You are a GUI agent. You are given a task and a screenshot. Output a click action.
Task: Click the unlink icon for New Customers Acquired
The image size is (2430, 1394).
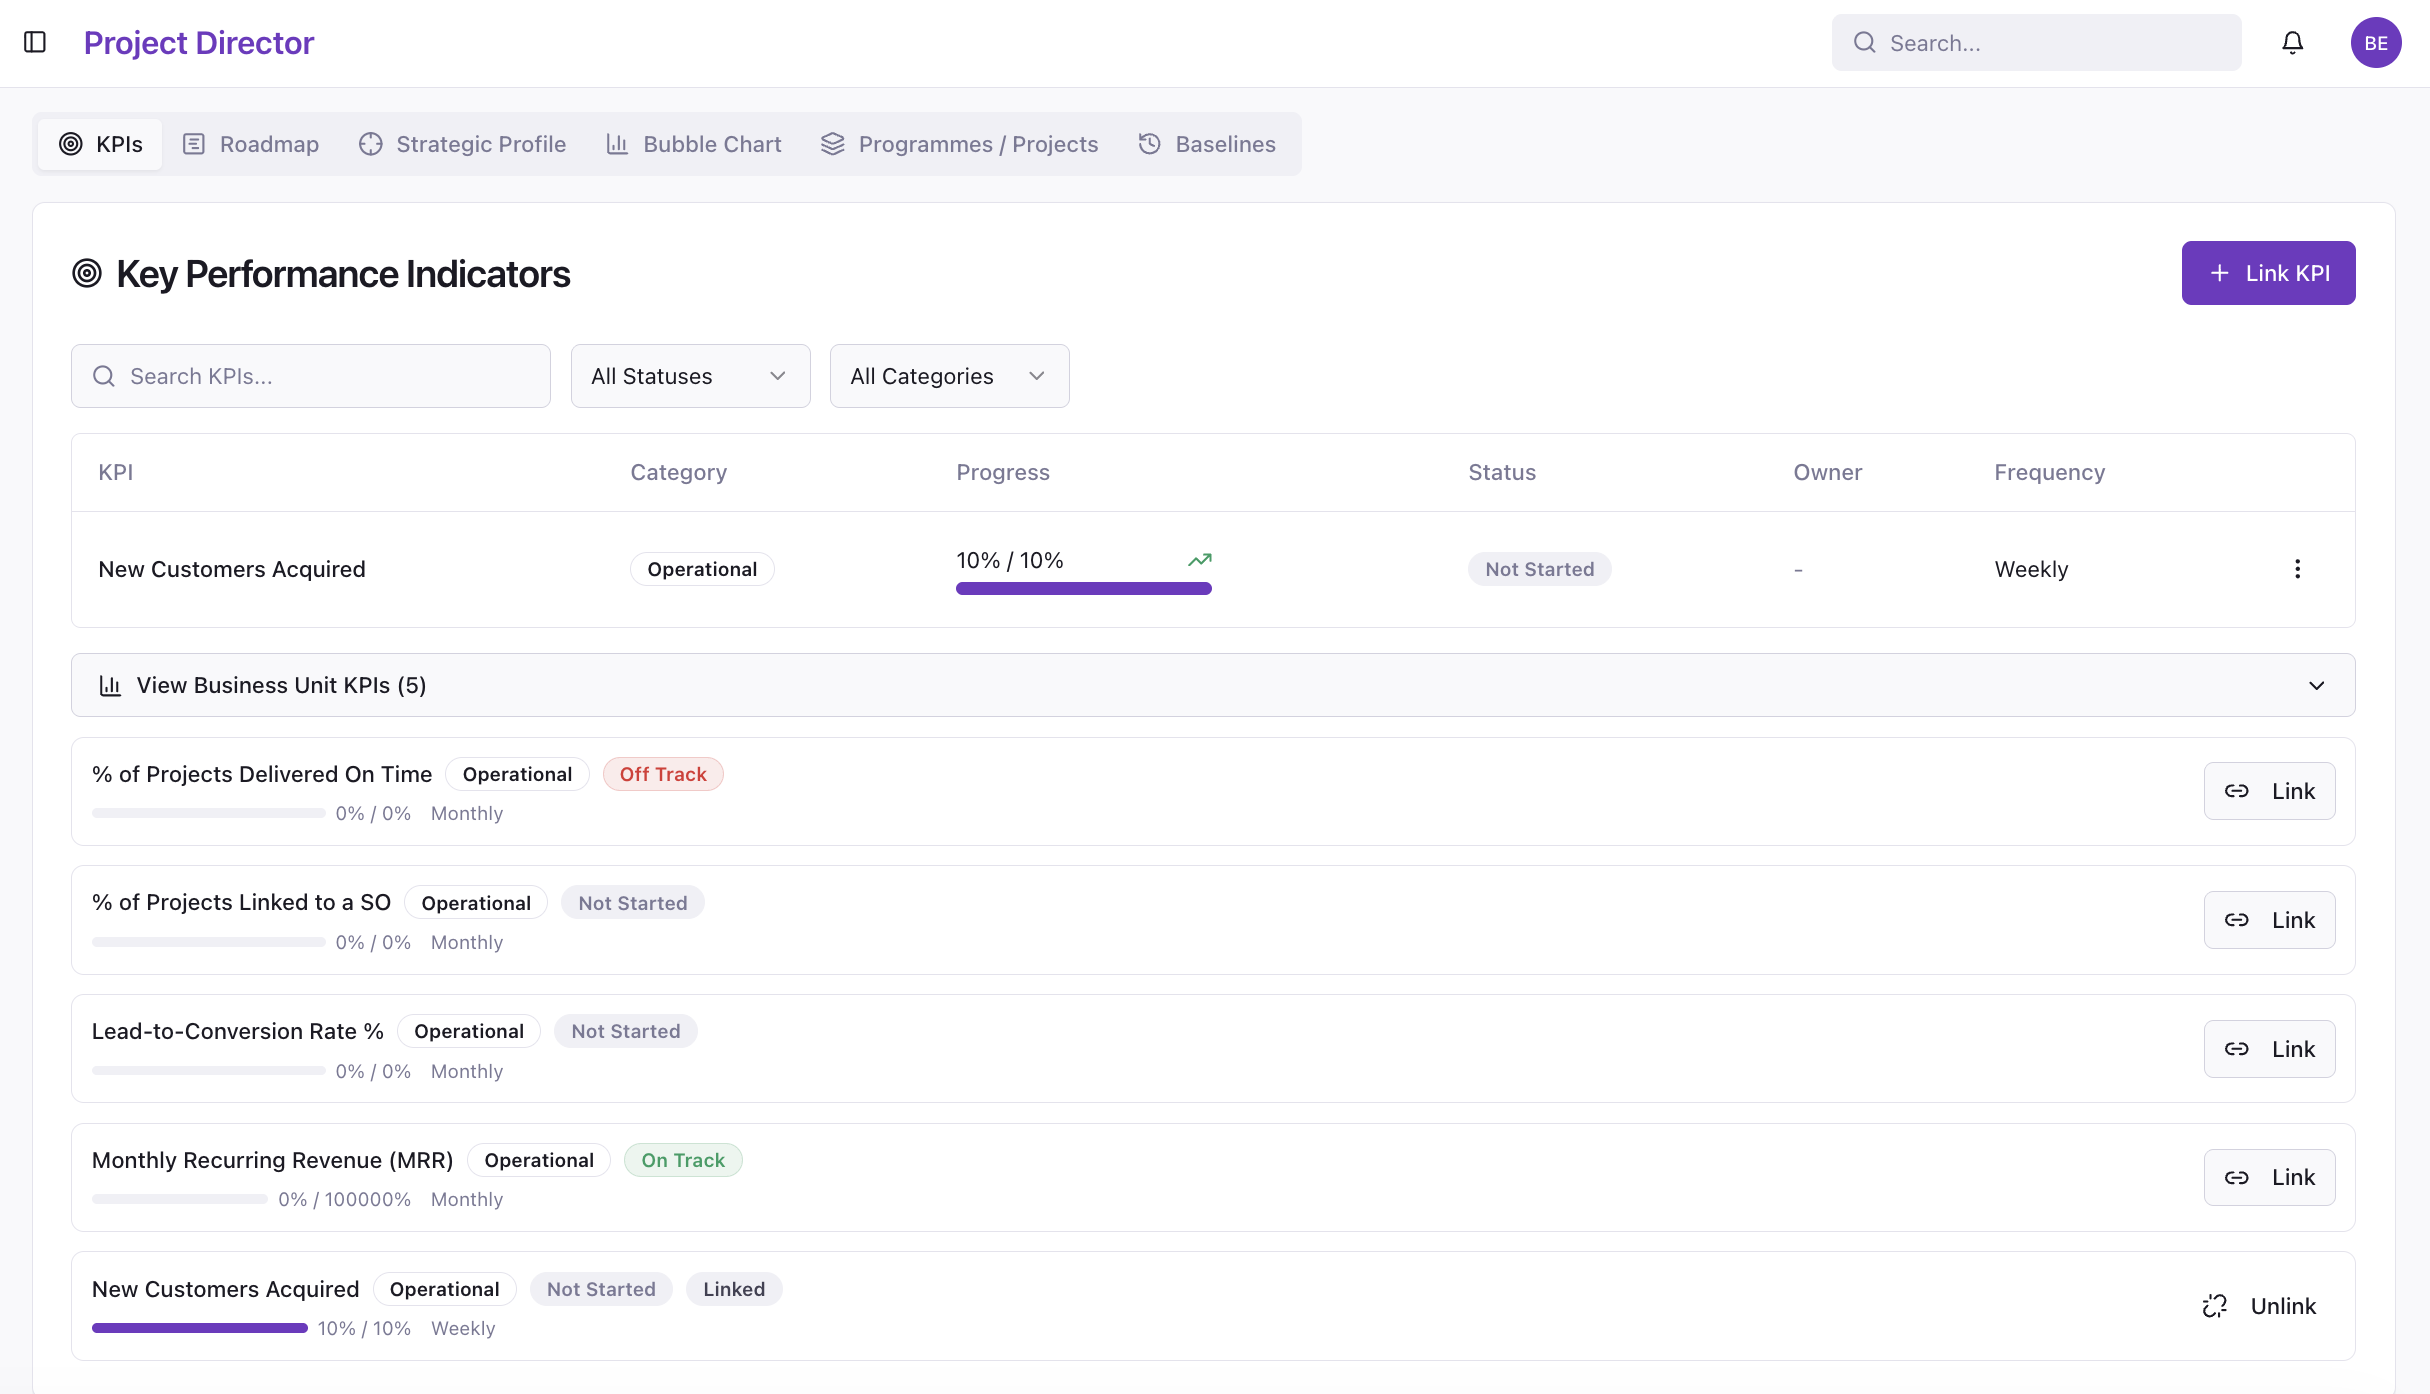pos(2215,1306)
